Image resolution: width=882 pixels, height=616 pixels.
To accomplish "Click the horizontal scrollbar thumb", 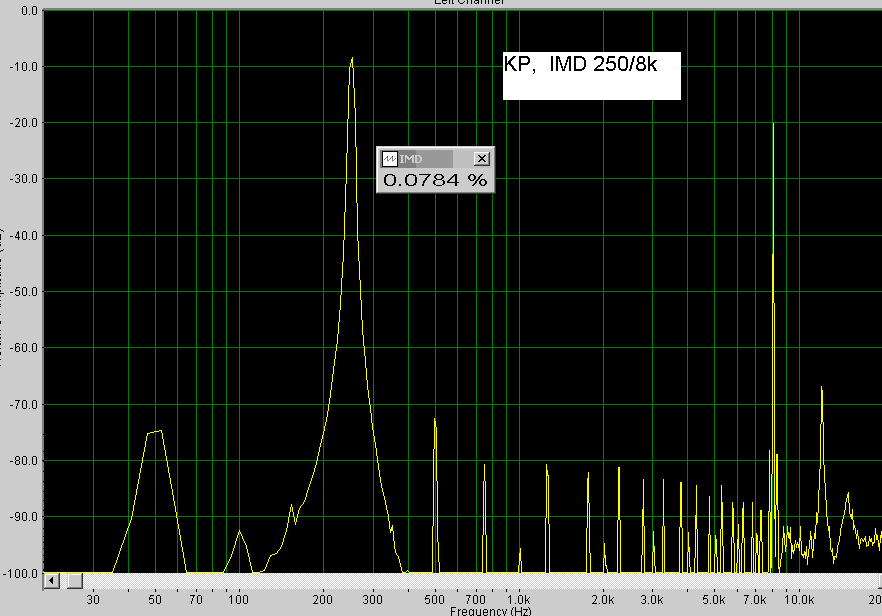I will pyautogui.click(x=75, y=581).
